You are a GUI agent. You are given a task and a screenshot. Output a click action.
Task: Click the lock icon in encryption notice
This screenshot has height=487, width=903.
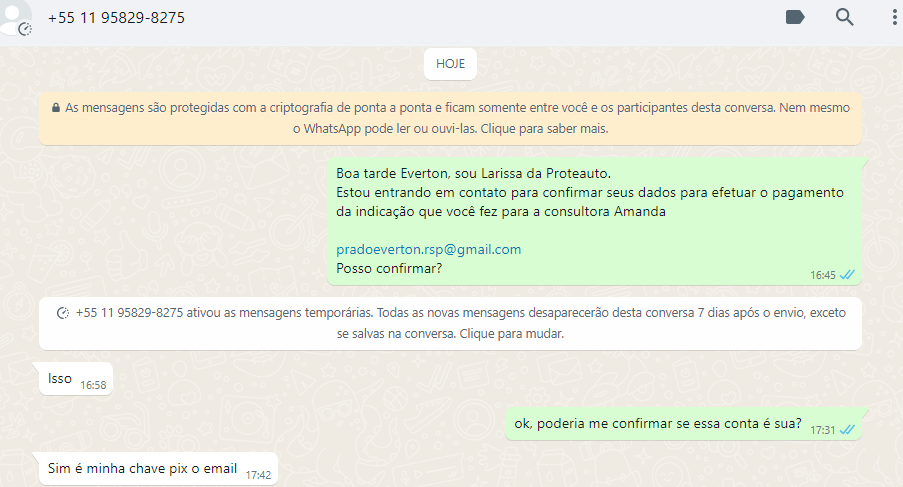pos(56,108)
